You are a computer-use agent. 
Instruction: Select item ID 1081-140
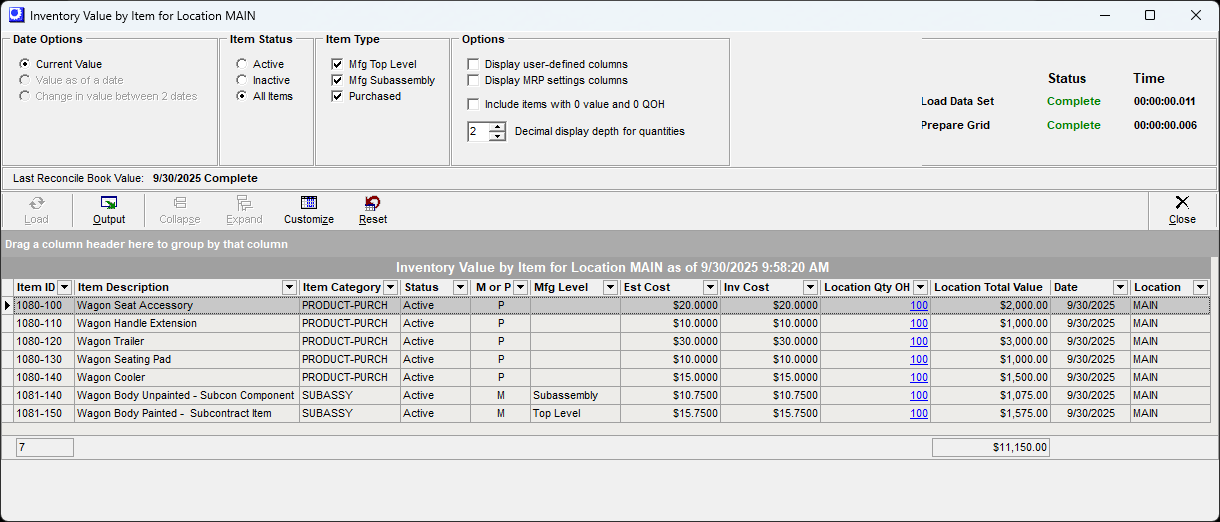pyautogui.click(x=44, y=396)
